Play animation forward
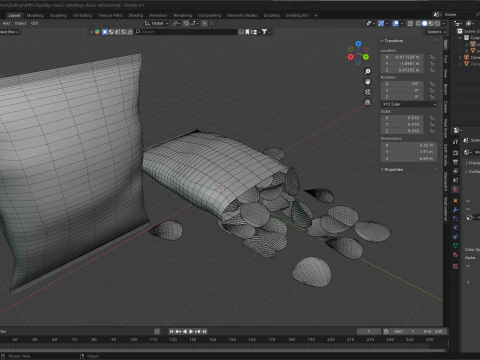480x360 pixels. pos(191,331)
